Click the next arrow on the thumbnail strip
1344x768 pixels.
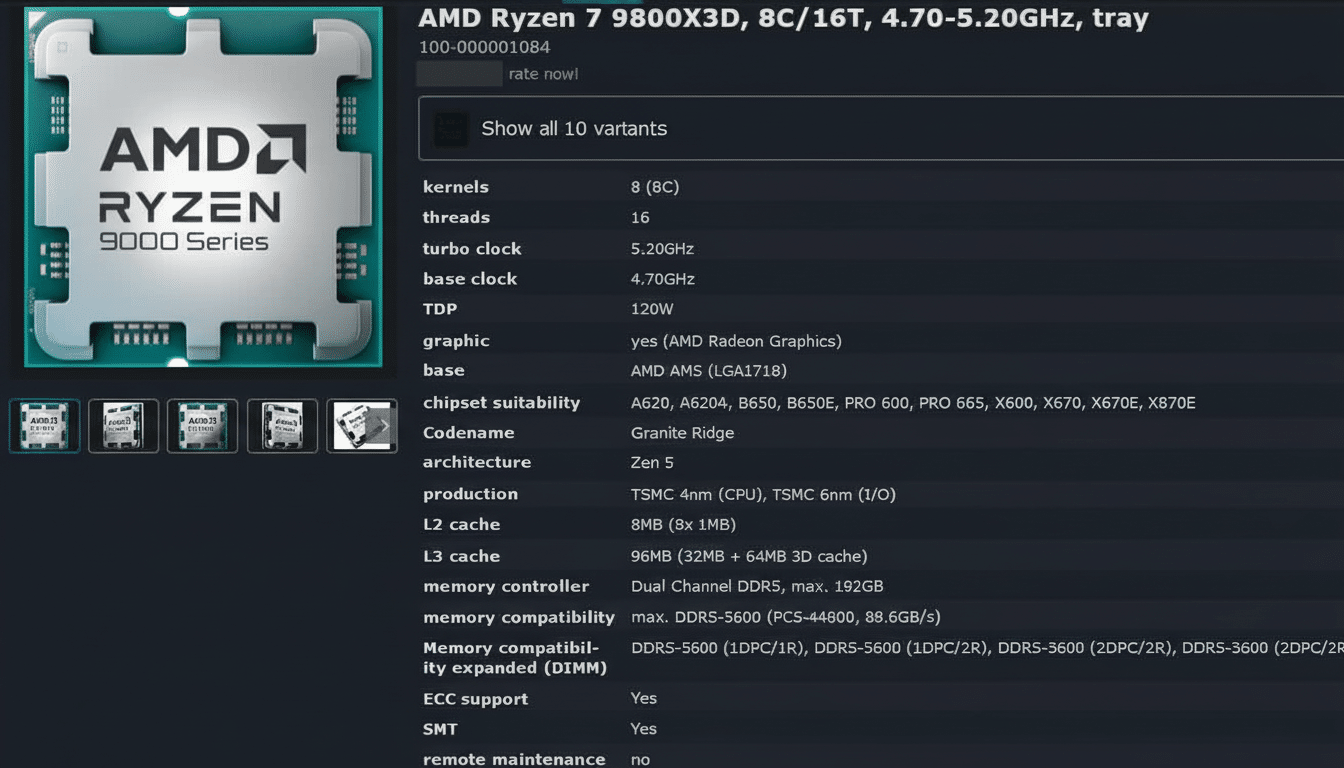(x=383, y=425)
